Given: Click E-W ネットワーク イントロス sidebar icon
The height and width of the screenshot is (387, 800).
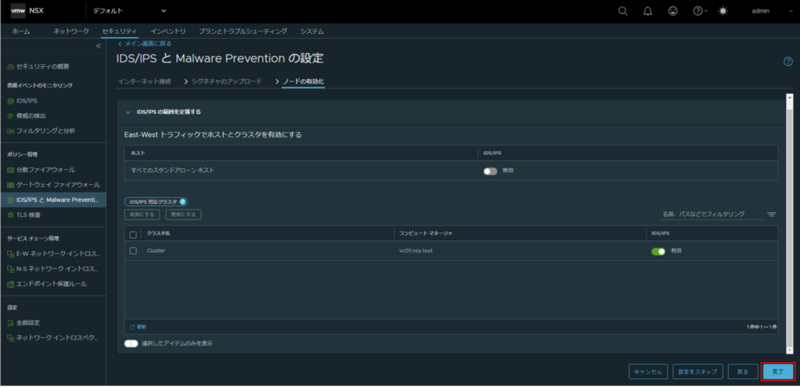Looking at the screenshot, I should point(10,253).
